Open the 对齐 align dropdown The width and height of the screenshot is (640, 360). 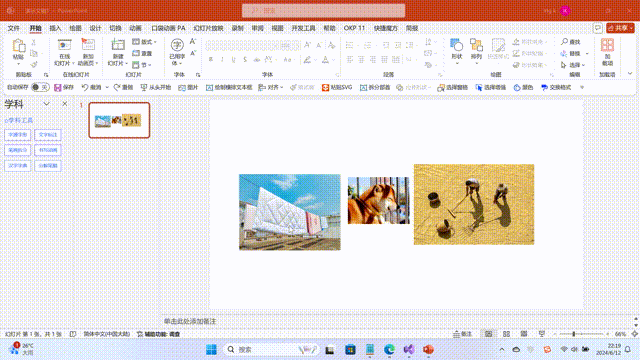[271, 87]
